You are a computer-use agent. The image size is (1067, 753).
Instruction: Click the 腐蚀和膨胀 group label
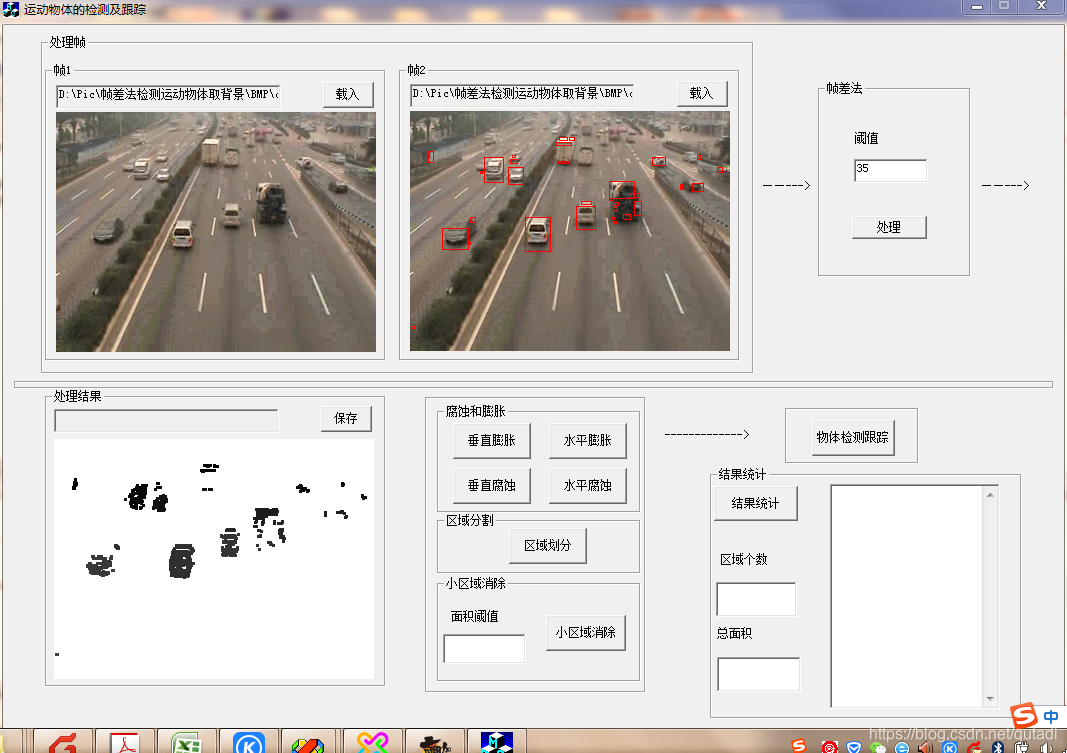476,411
